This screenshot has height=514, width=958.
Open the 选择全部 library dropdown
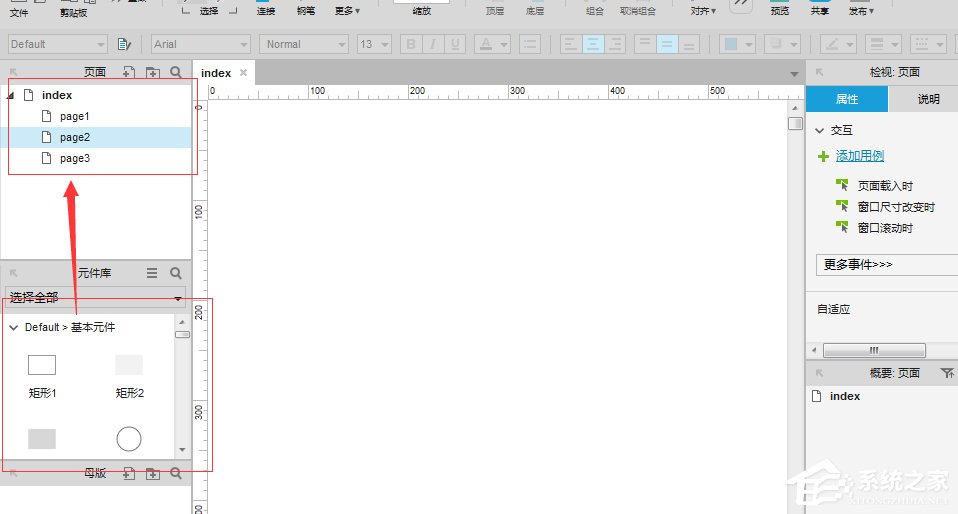[x=96, y=298]
